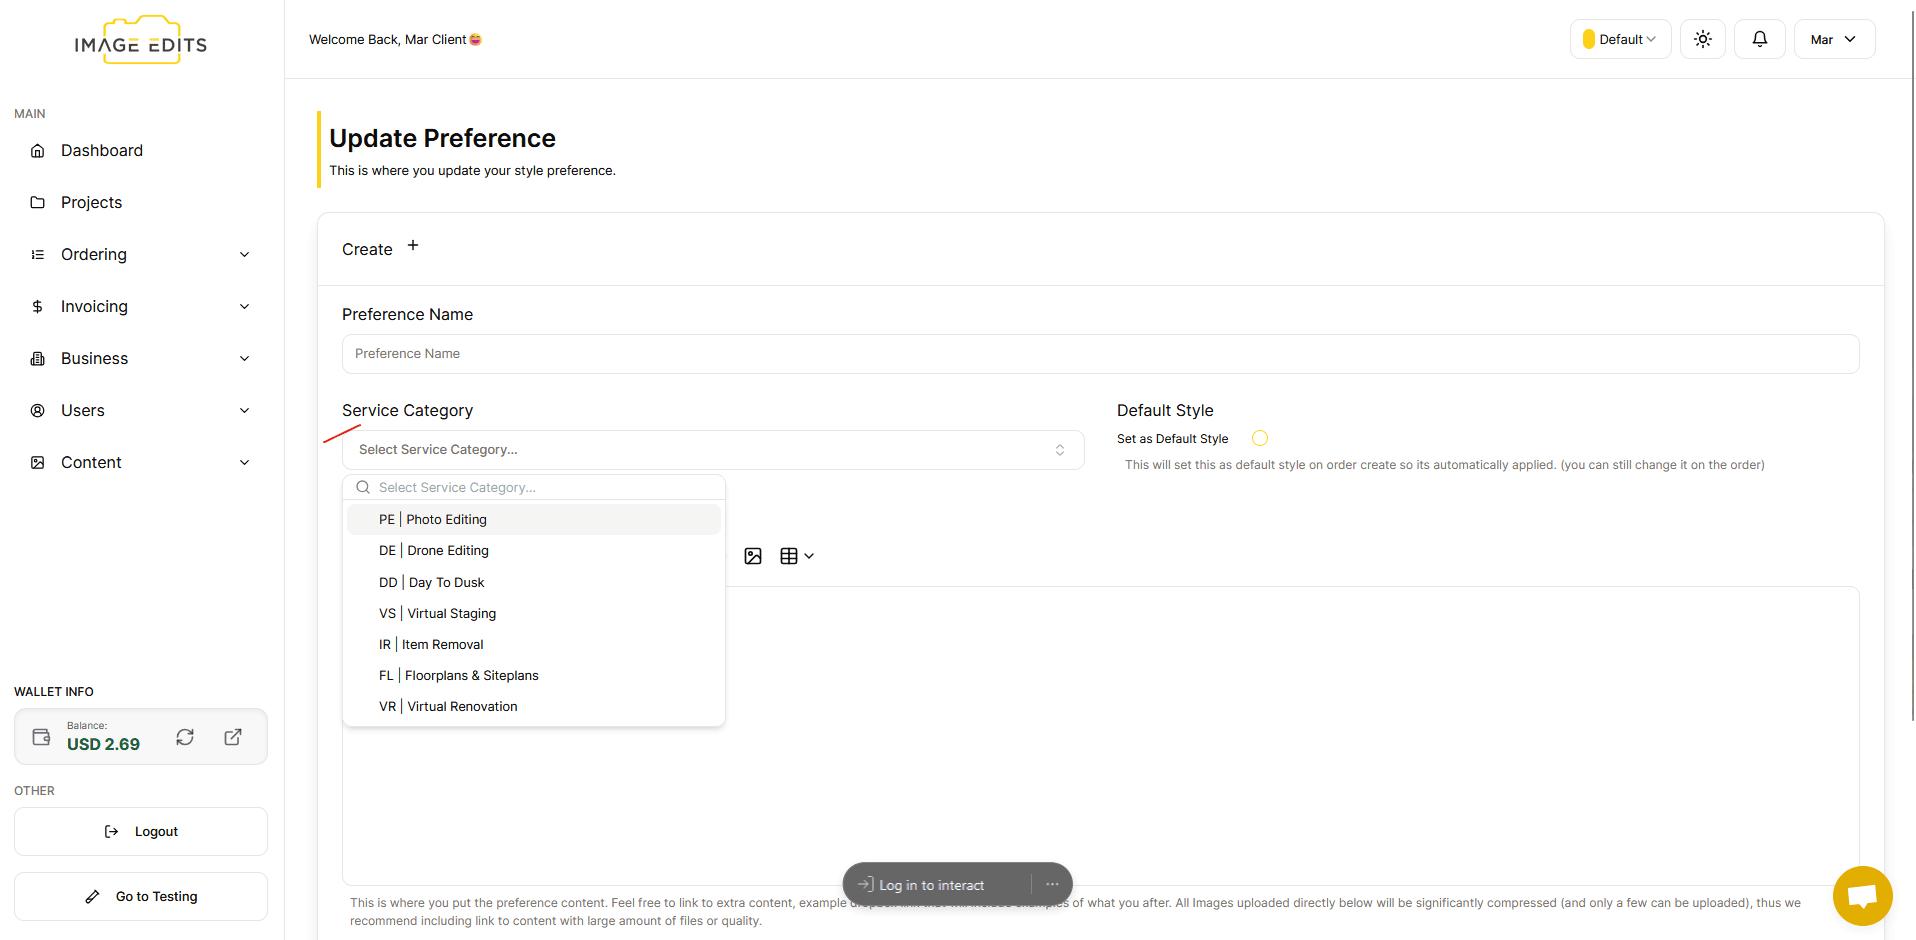Refresh the wallet balance
Screen dimensions: 1916x940
185,737
